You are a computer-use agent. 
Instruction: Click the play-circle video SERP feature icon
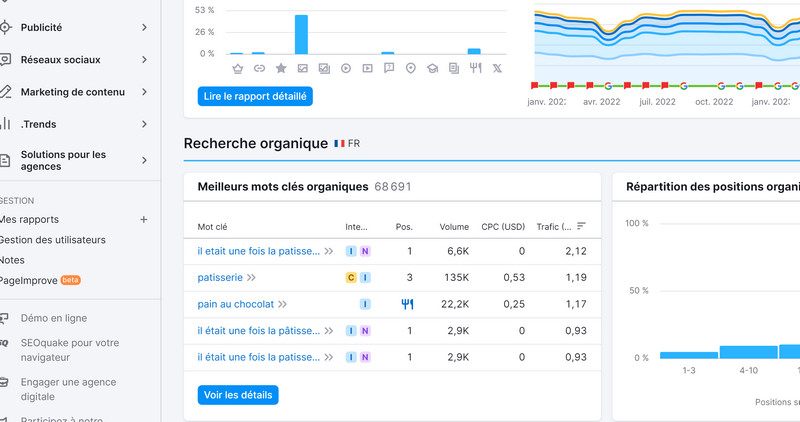346,68
